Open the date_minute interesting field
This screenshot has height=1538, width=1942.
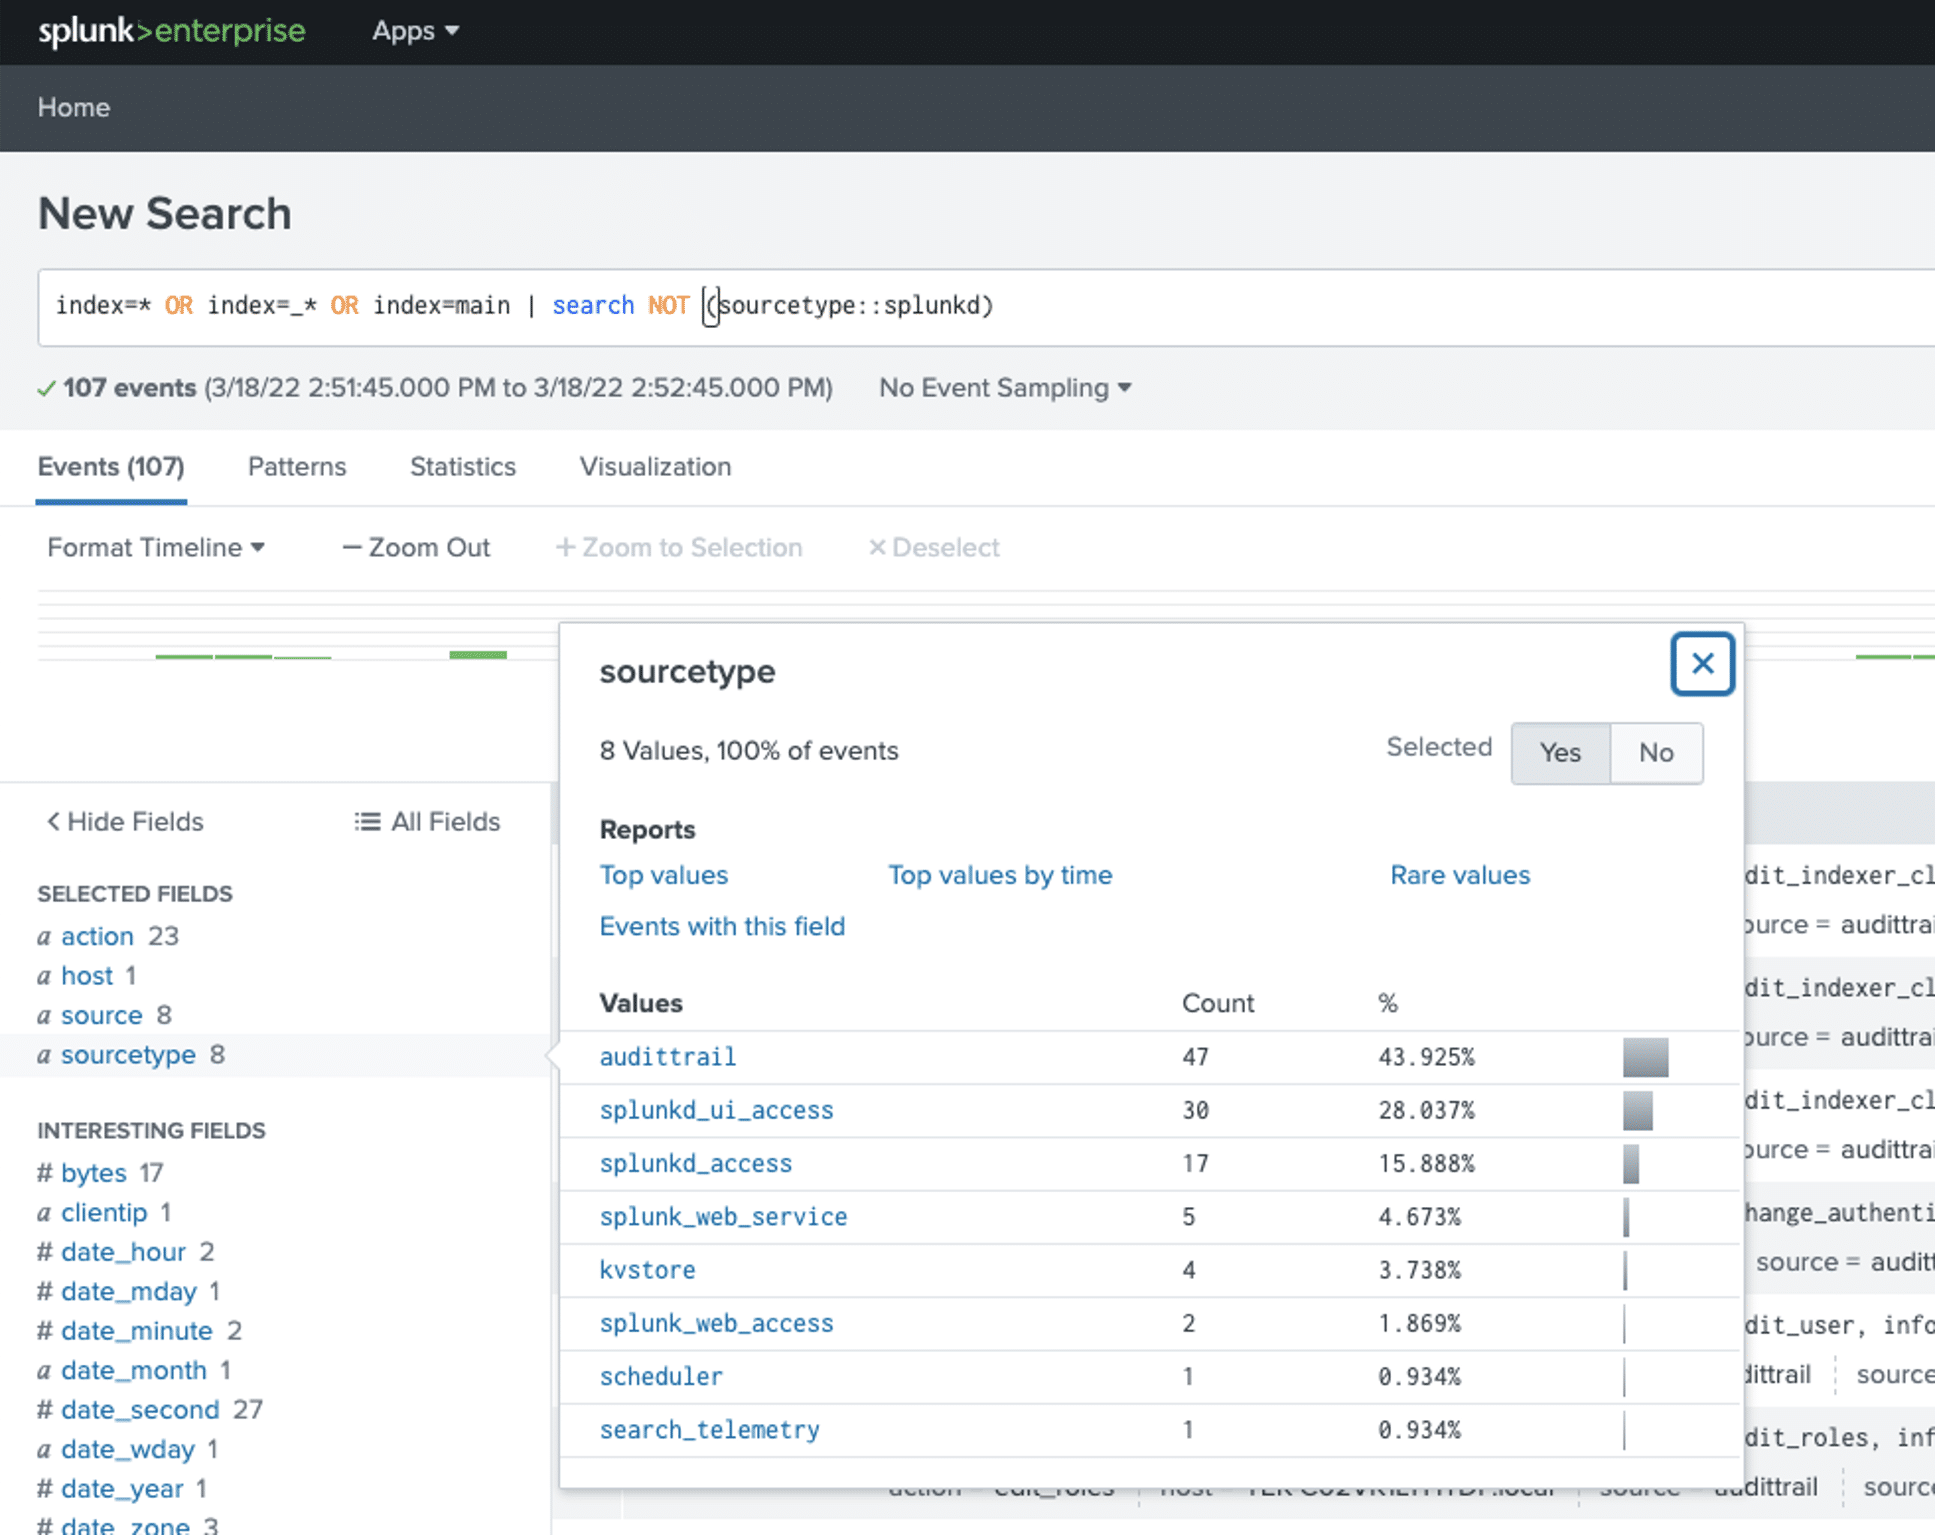pyautogui.click(x=137, y=1331)
